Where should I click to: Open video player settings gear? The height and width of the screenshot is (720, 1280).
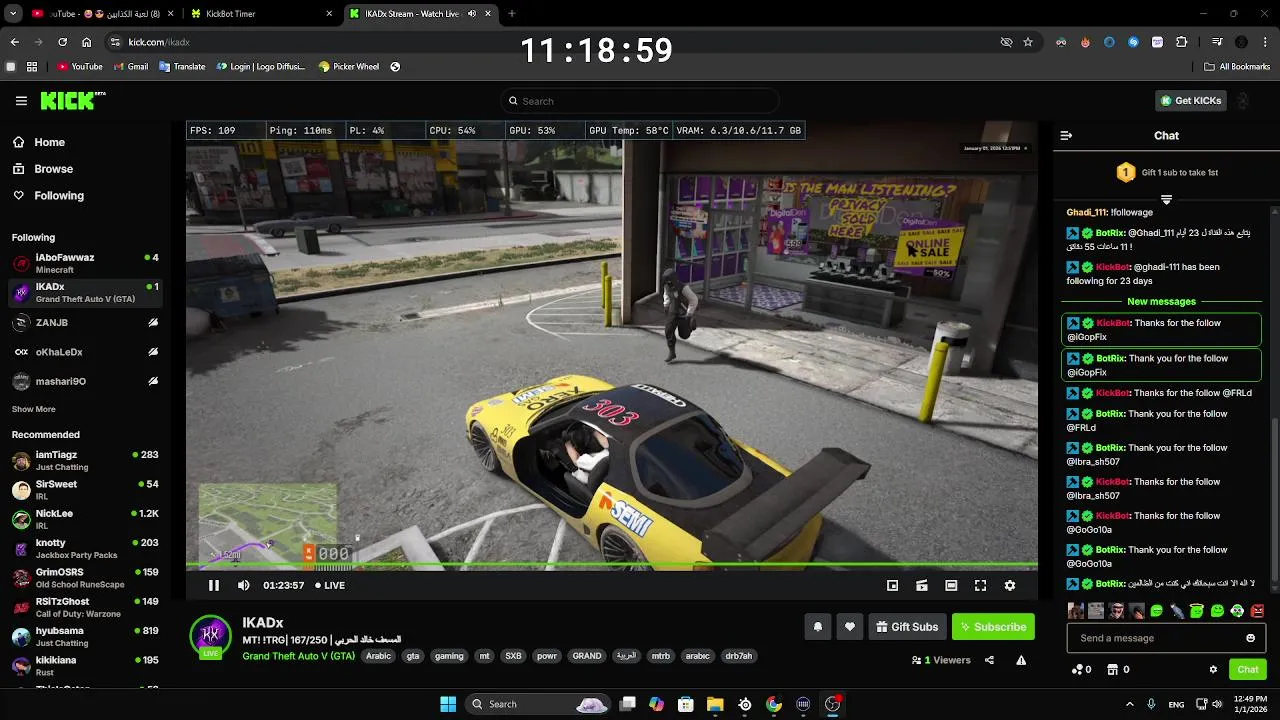click(1010, 585)
